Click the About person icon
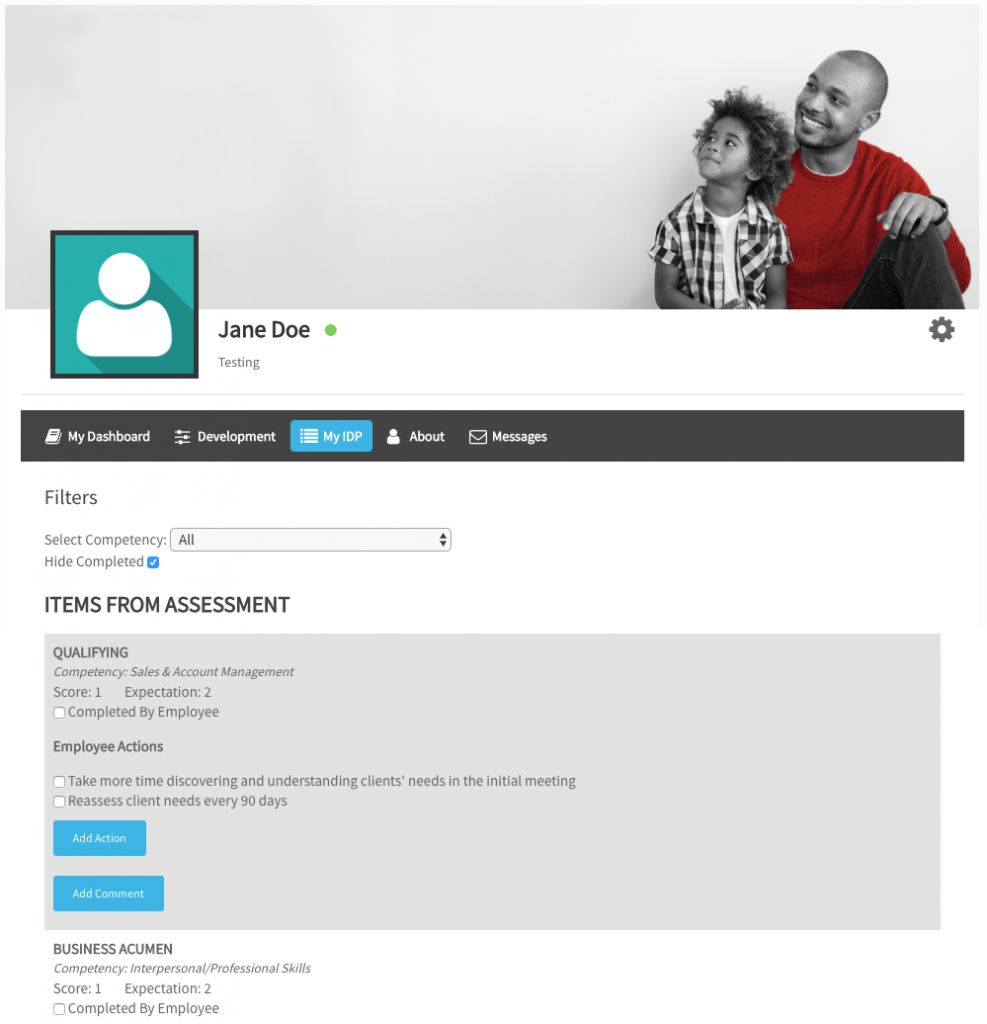987x1024 pixels. click(x=393, y=436)
